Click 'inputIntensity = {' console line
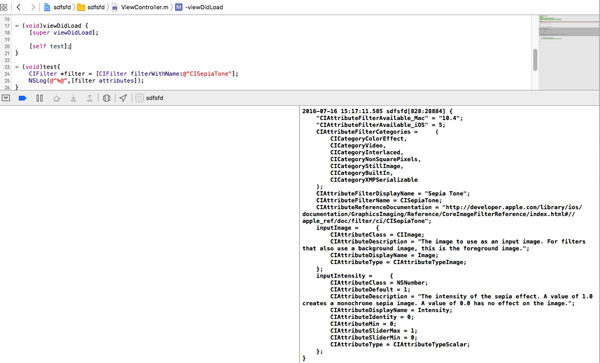 point(354,276)
